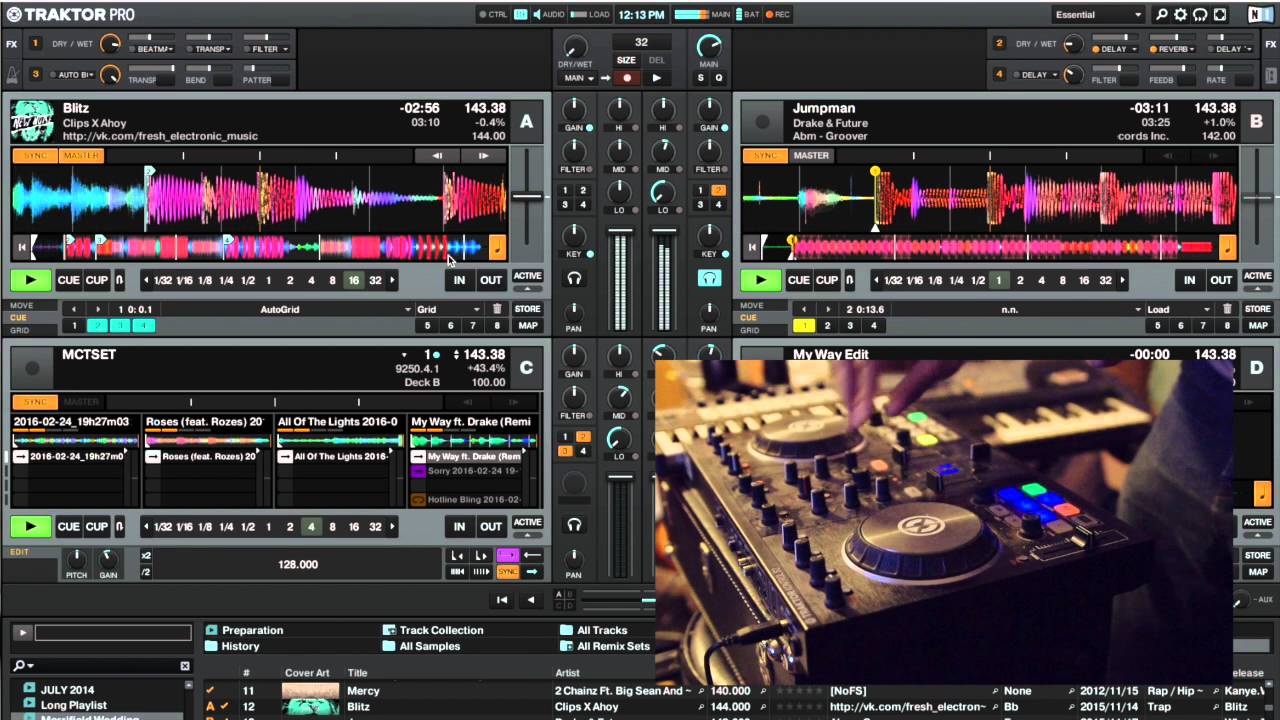The image size is (1280, 720).
Task: Skip Deck B to track start
Action: 751,247
